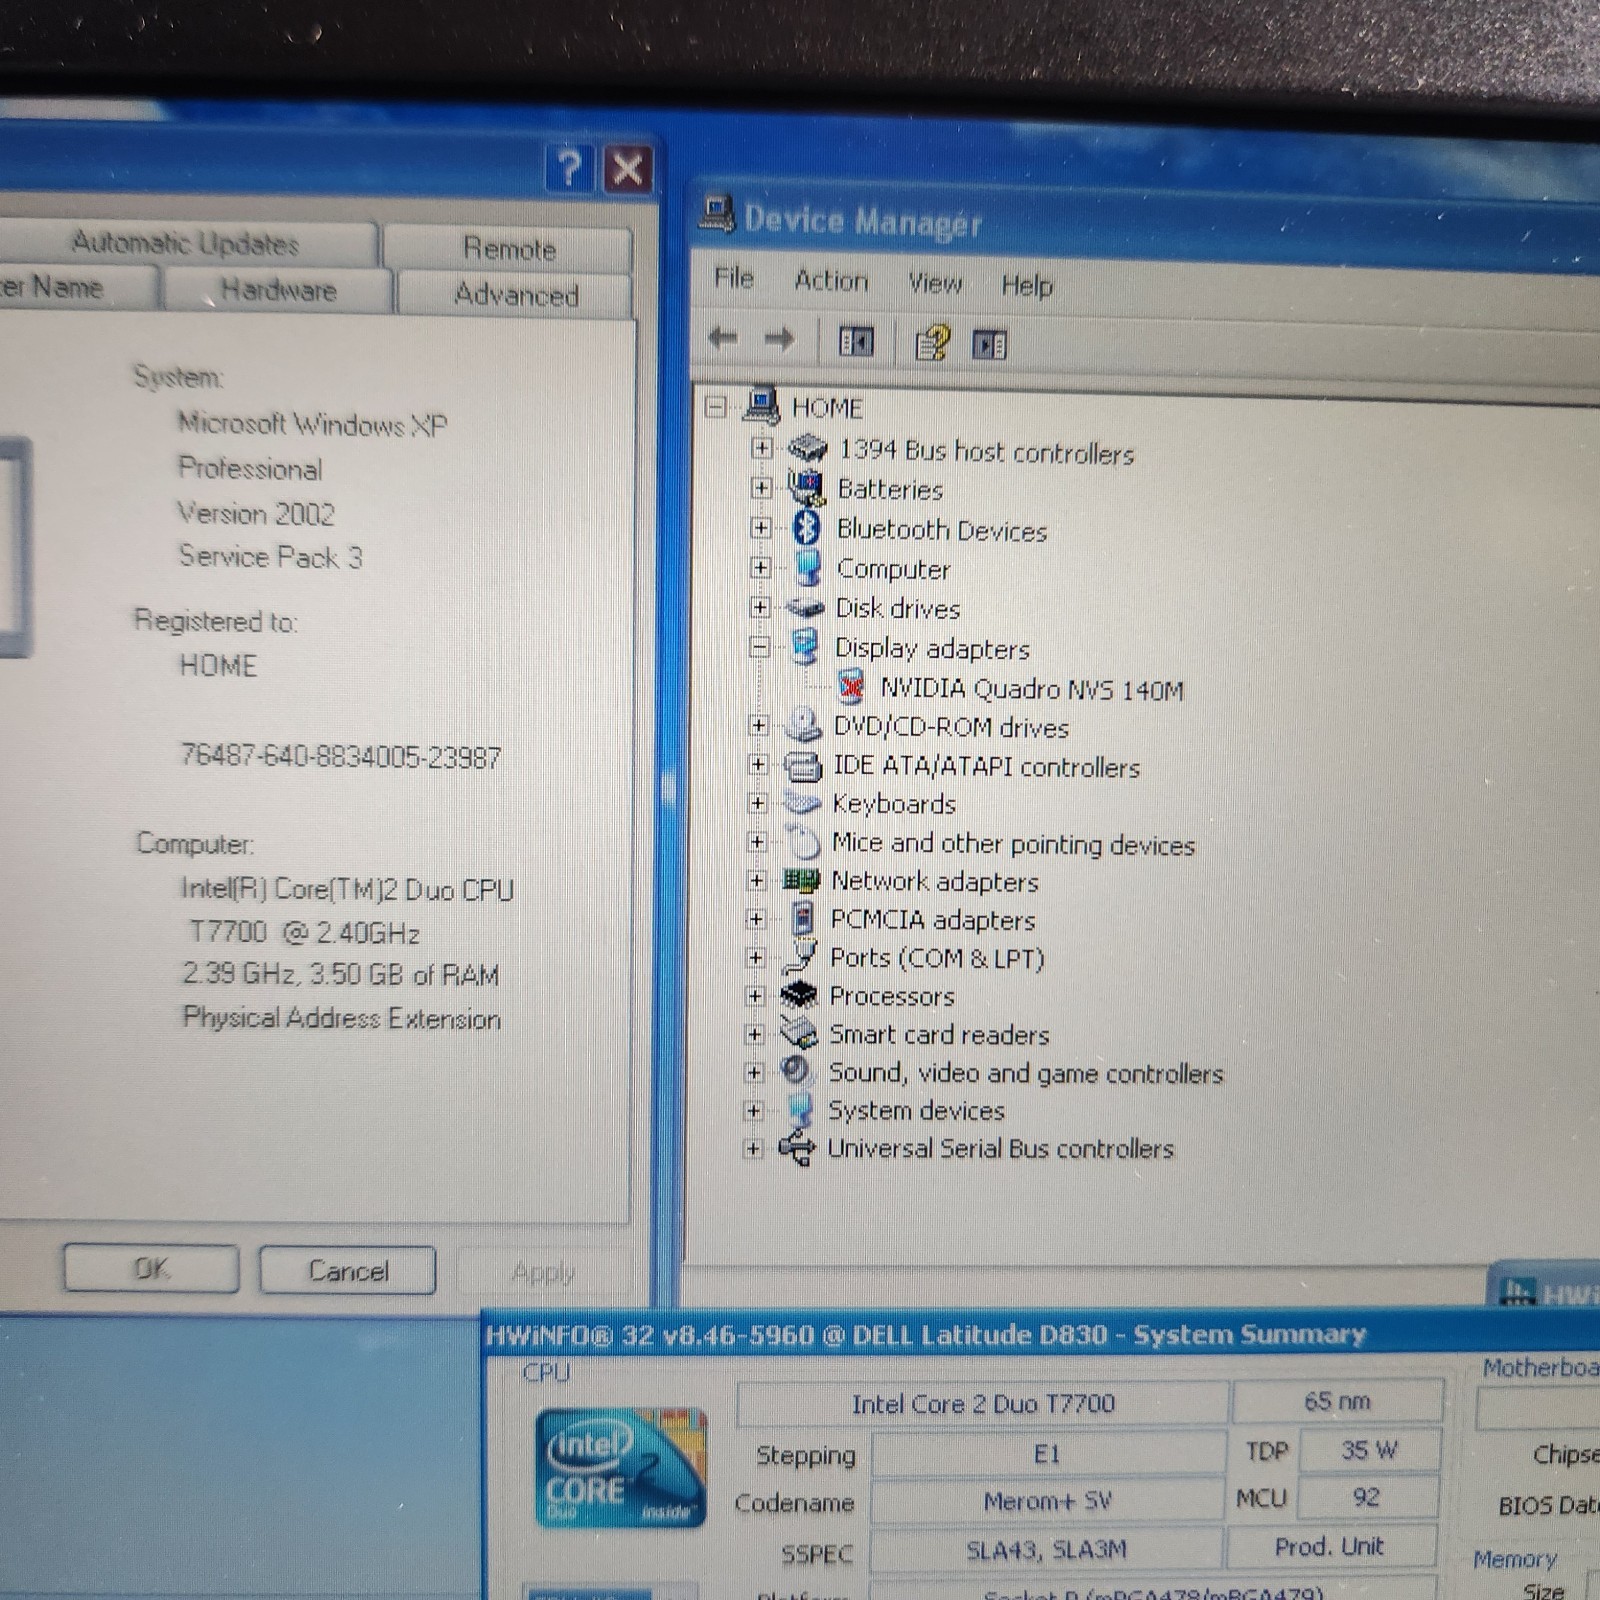Screen dimensions: 1600x1600
Task: Switch to the Remote tab
Action: point(509,249)
